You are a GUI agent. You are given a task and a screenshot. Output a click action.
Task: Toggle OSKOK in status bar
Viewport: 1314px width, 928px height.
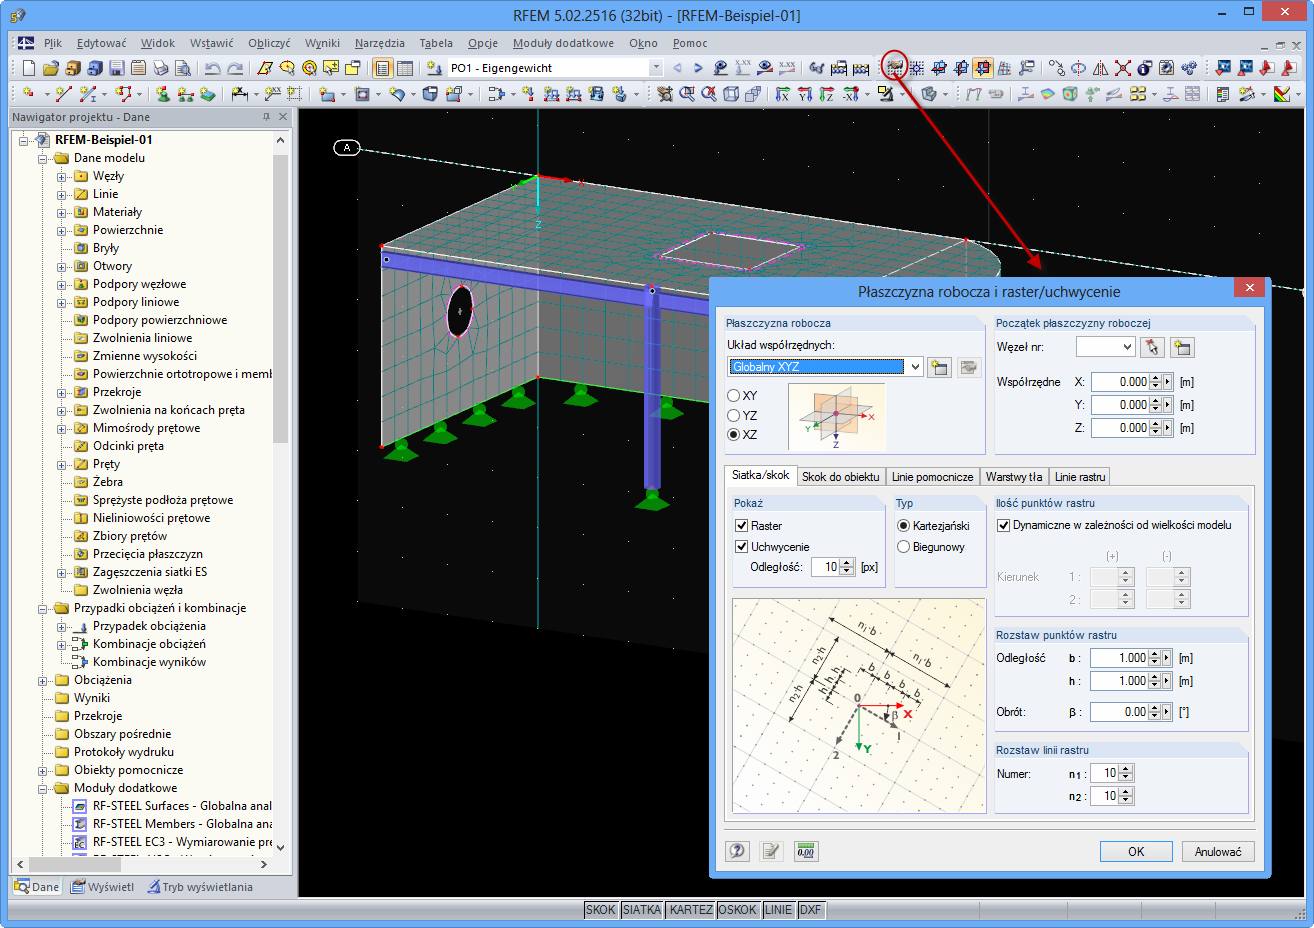[x=738, y=910]
